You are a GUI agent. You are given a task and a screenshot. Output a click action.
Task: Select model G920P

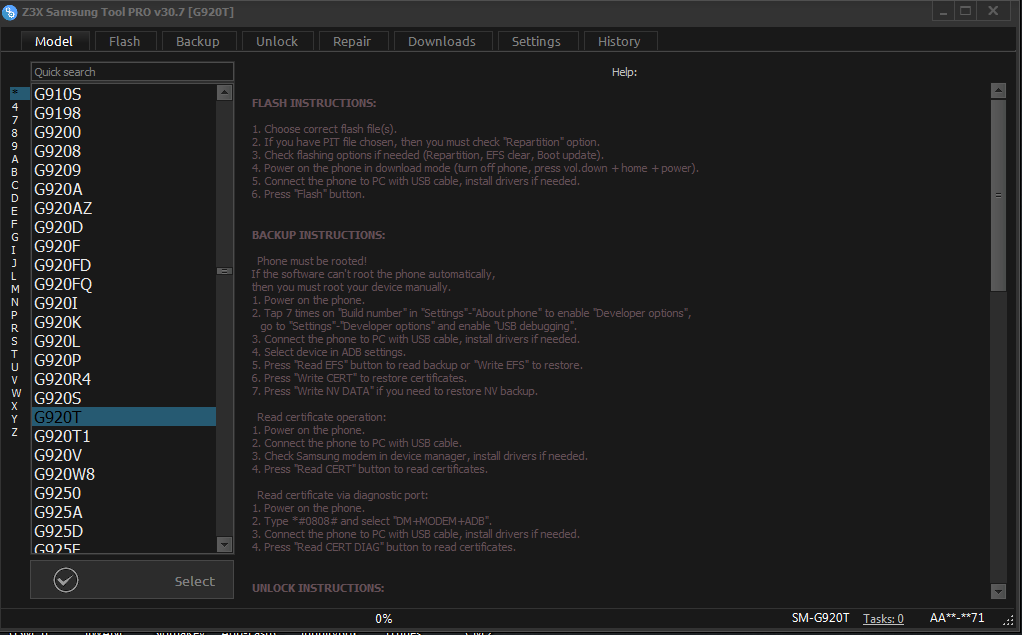point(124,360)
